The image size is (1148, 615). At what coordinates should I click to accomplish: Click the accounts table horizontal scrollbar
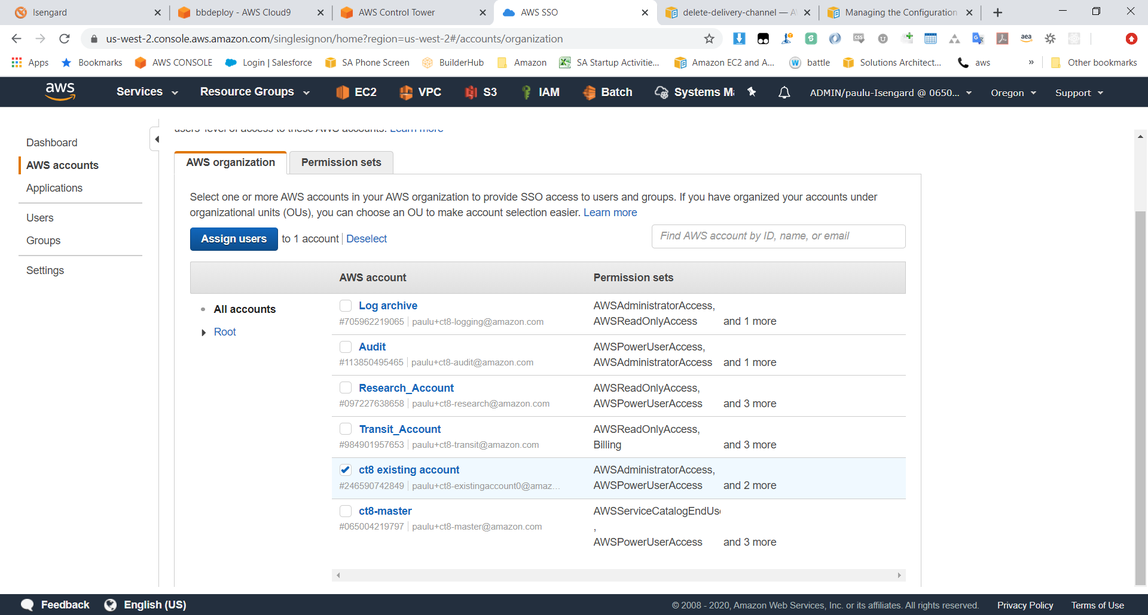point(619,575)
